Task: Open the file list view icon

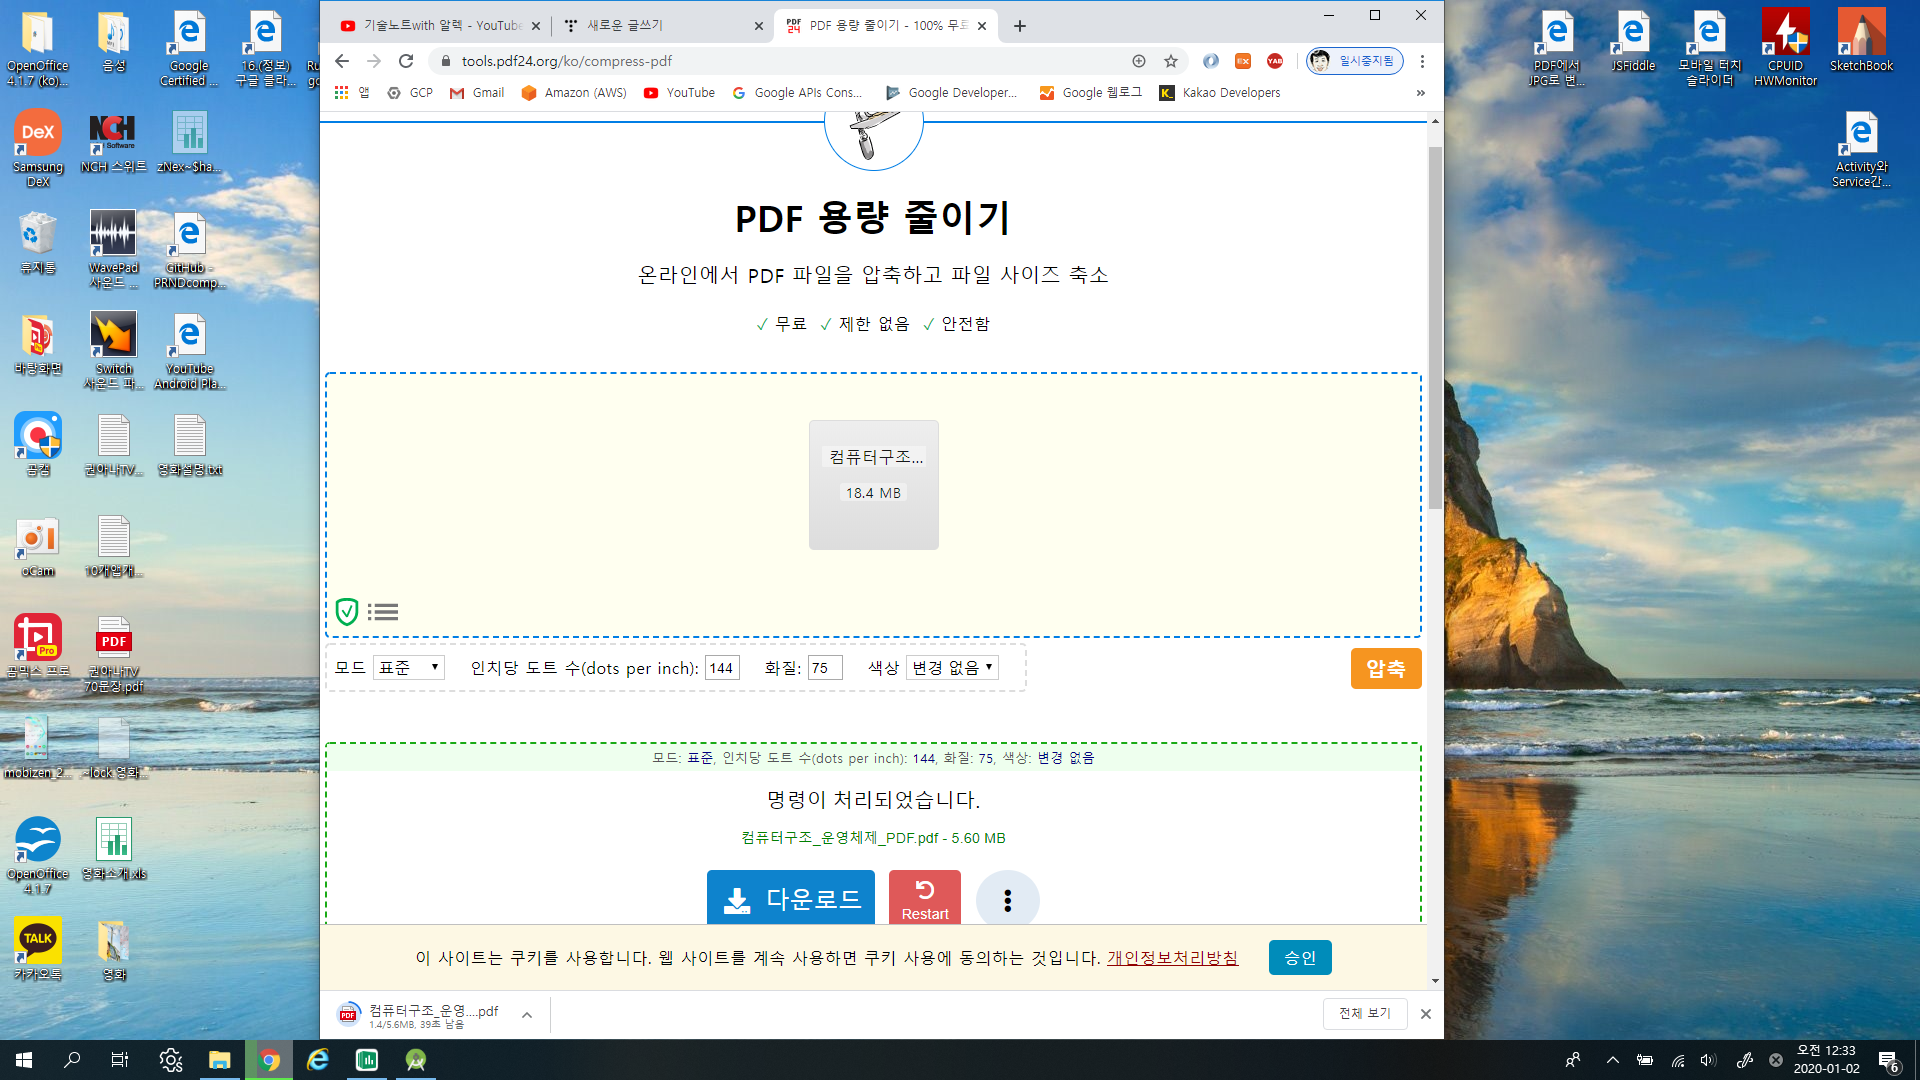Action: point(383,612)
